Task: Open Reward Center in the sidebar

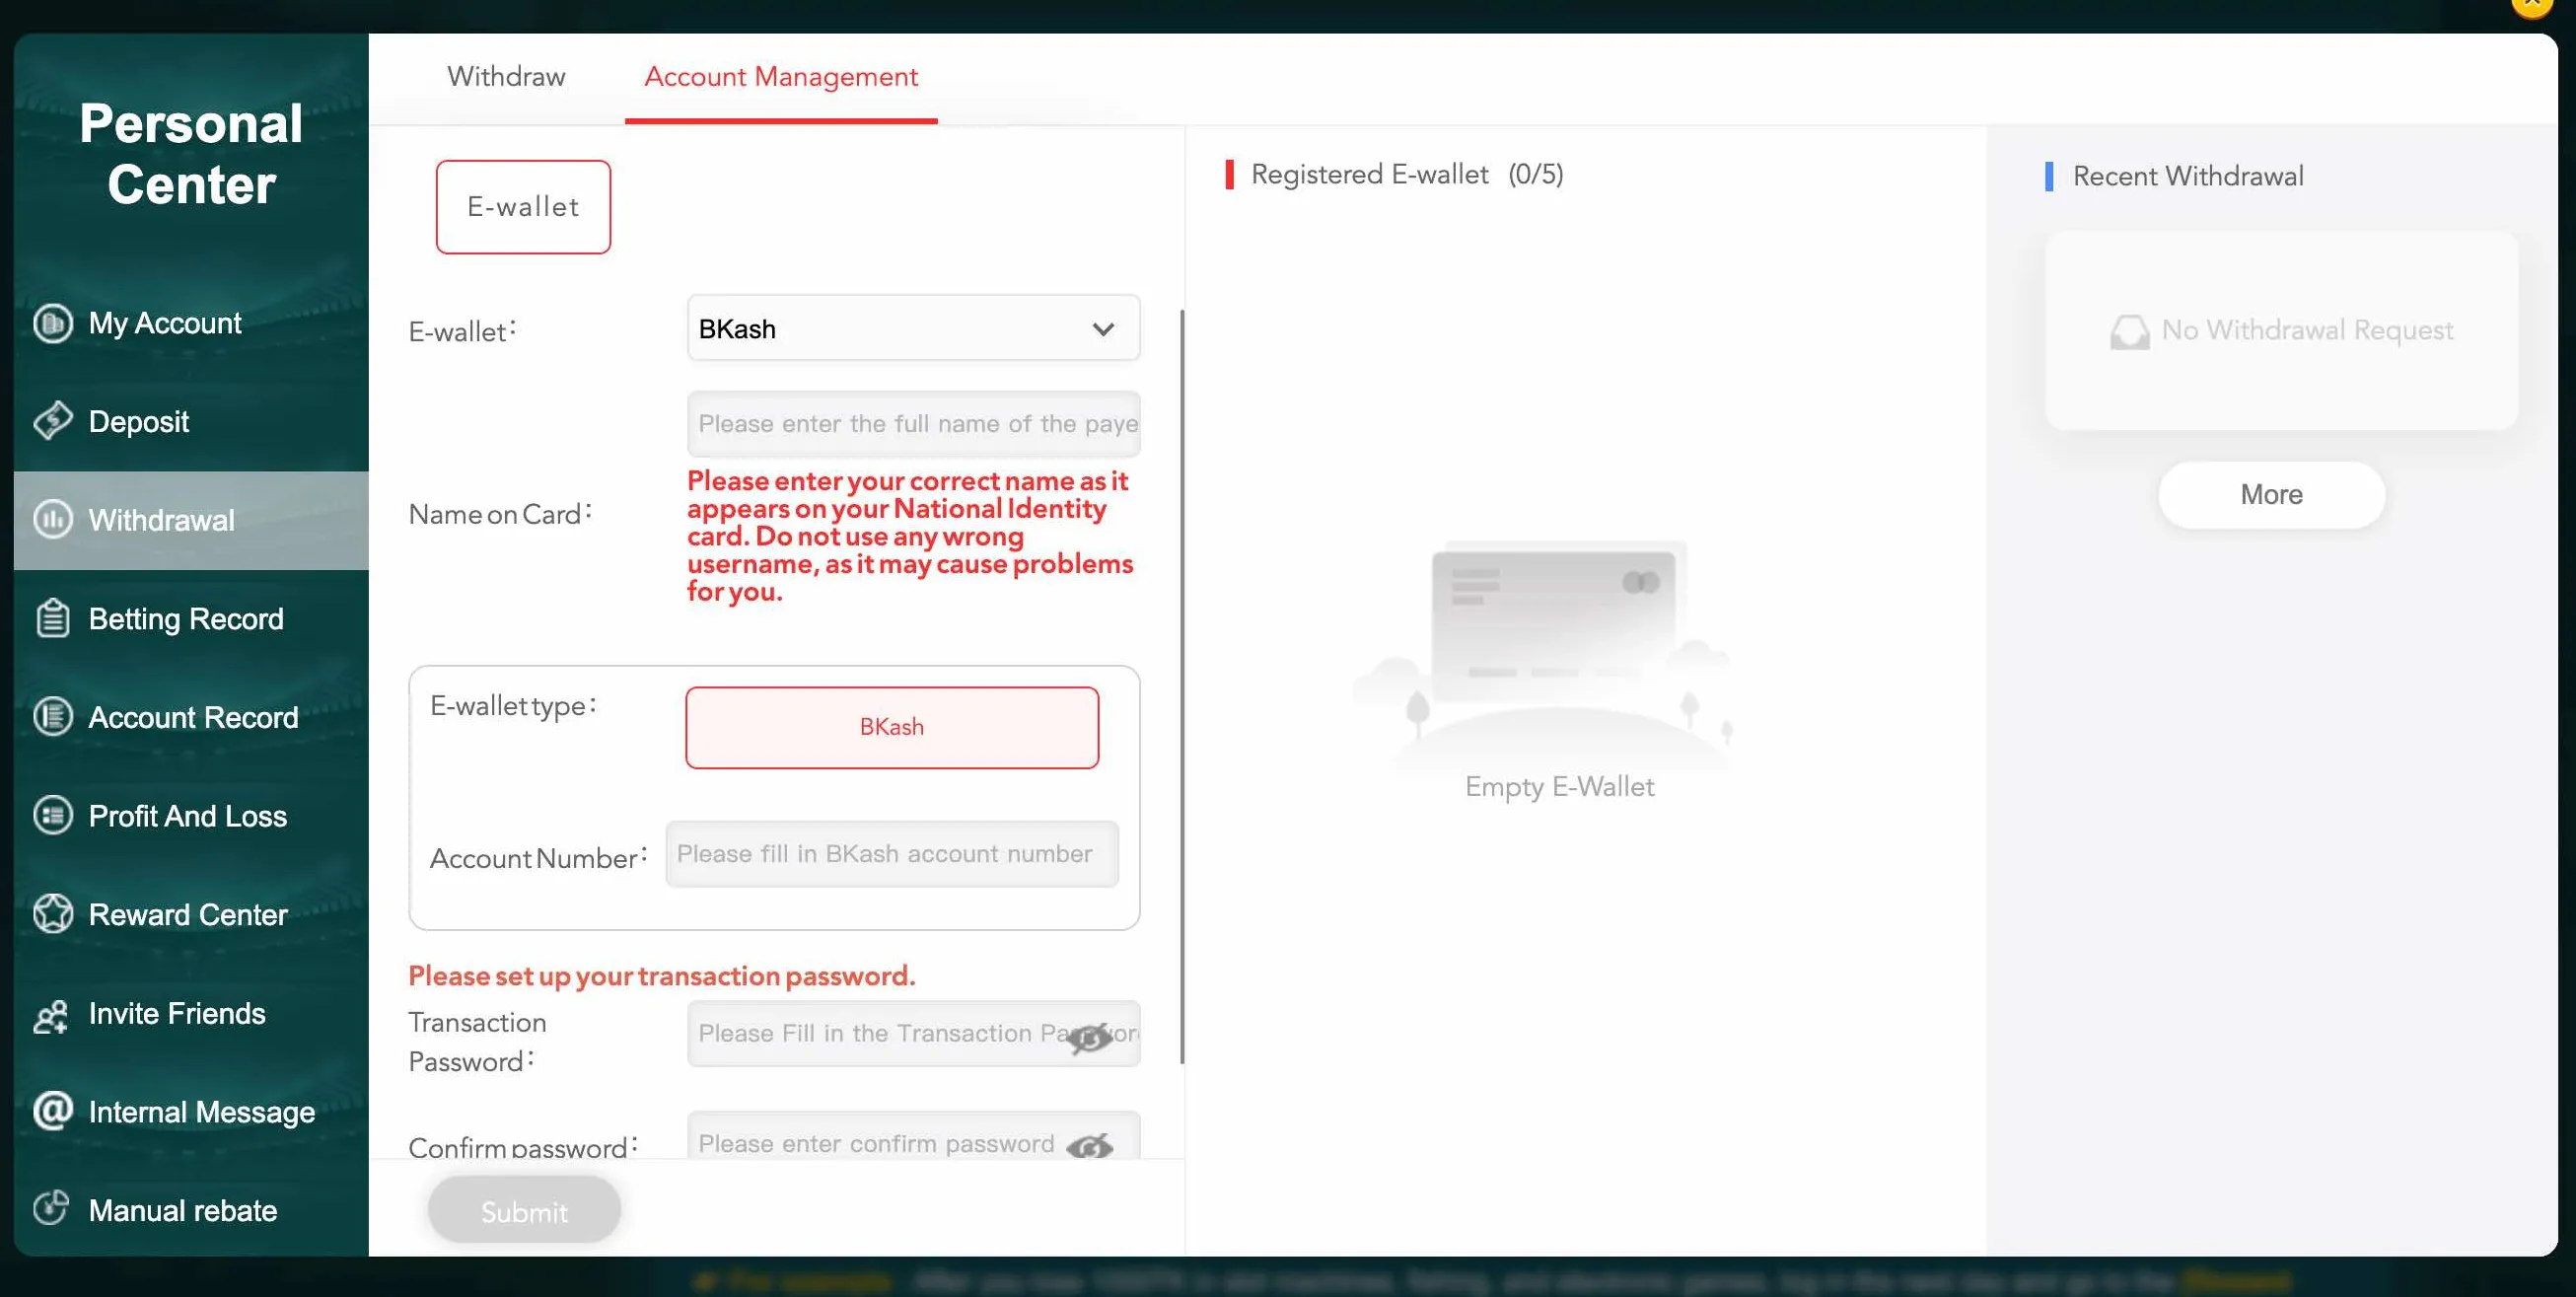Action: [x=191, y=914]
